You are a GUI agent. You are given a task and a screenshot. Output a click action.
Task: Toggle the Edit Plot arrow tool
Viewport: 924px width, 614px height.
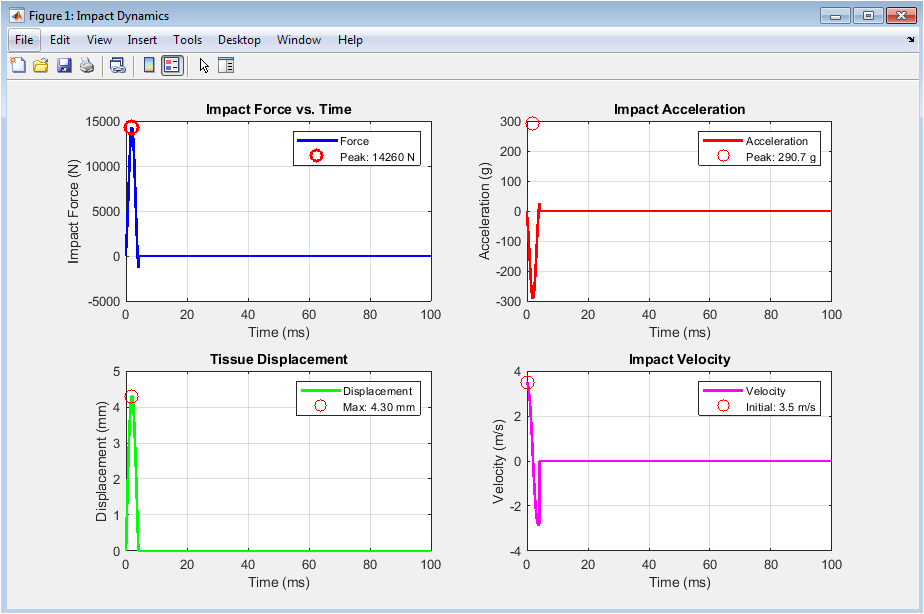click(204, 66)
